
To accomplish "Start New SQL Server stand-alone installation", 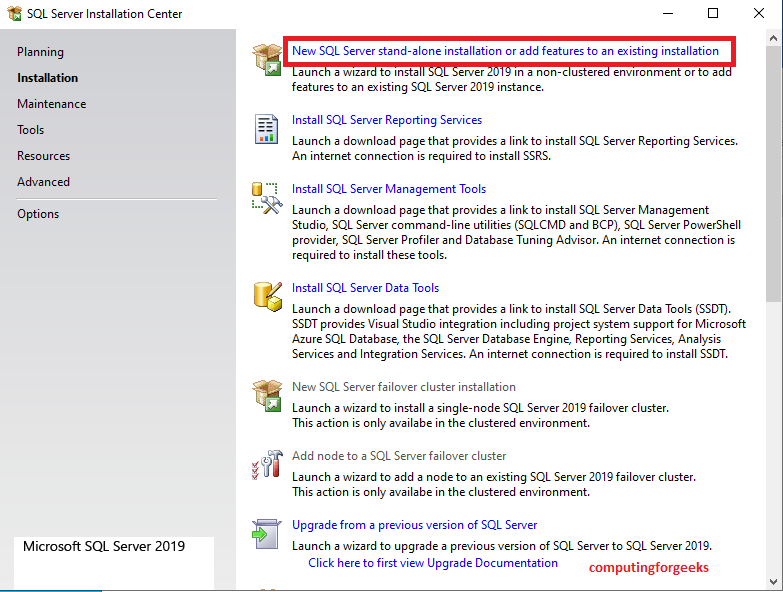I will pos(505,51).
